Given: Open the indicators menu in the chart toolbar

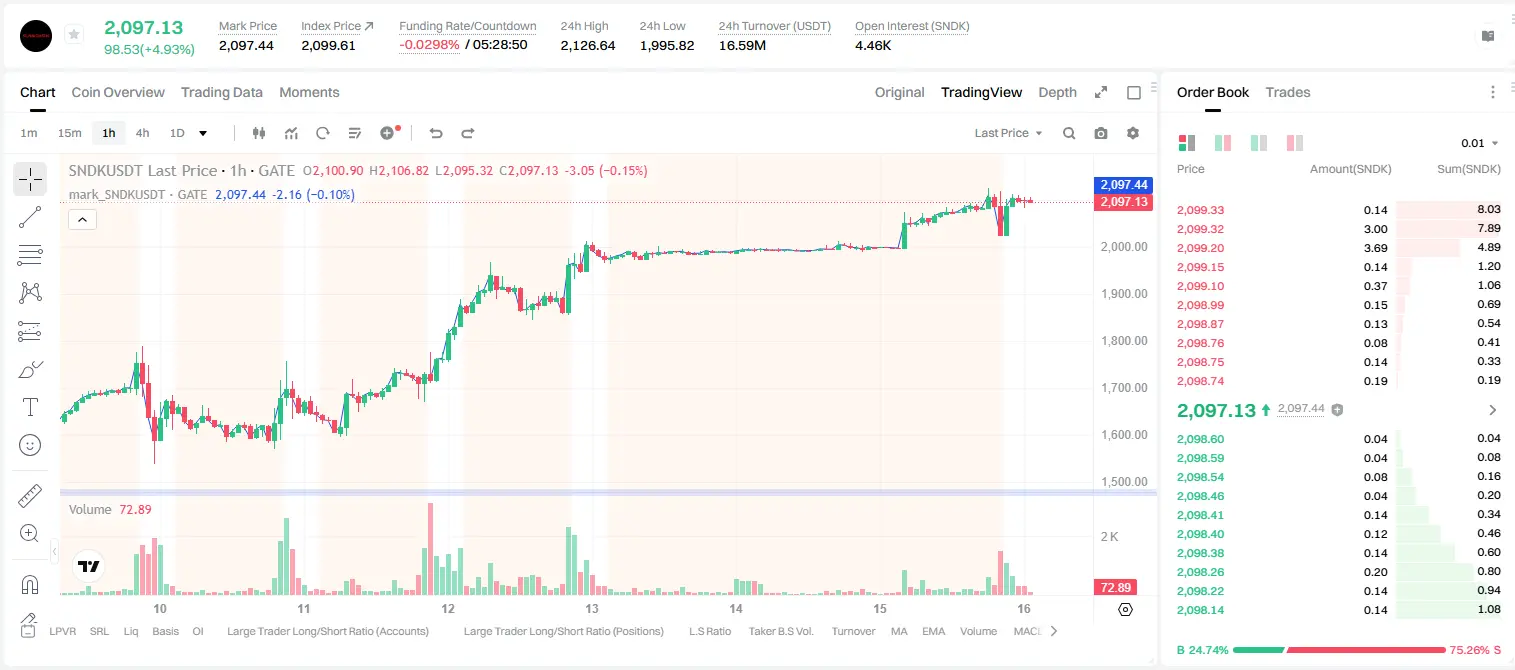Looking at the screenshot, I should (291, 133).
